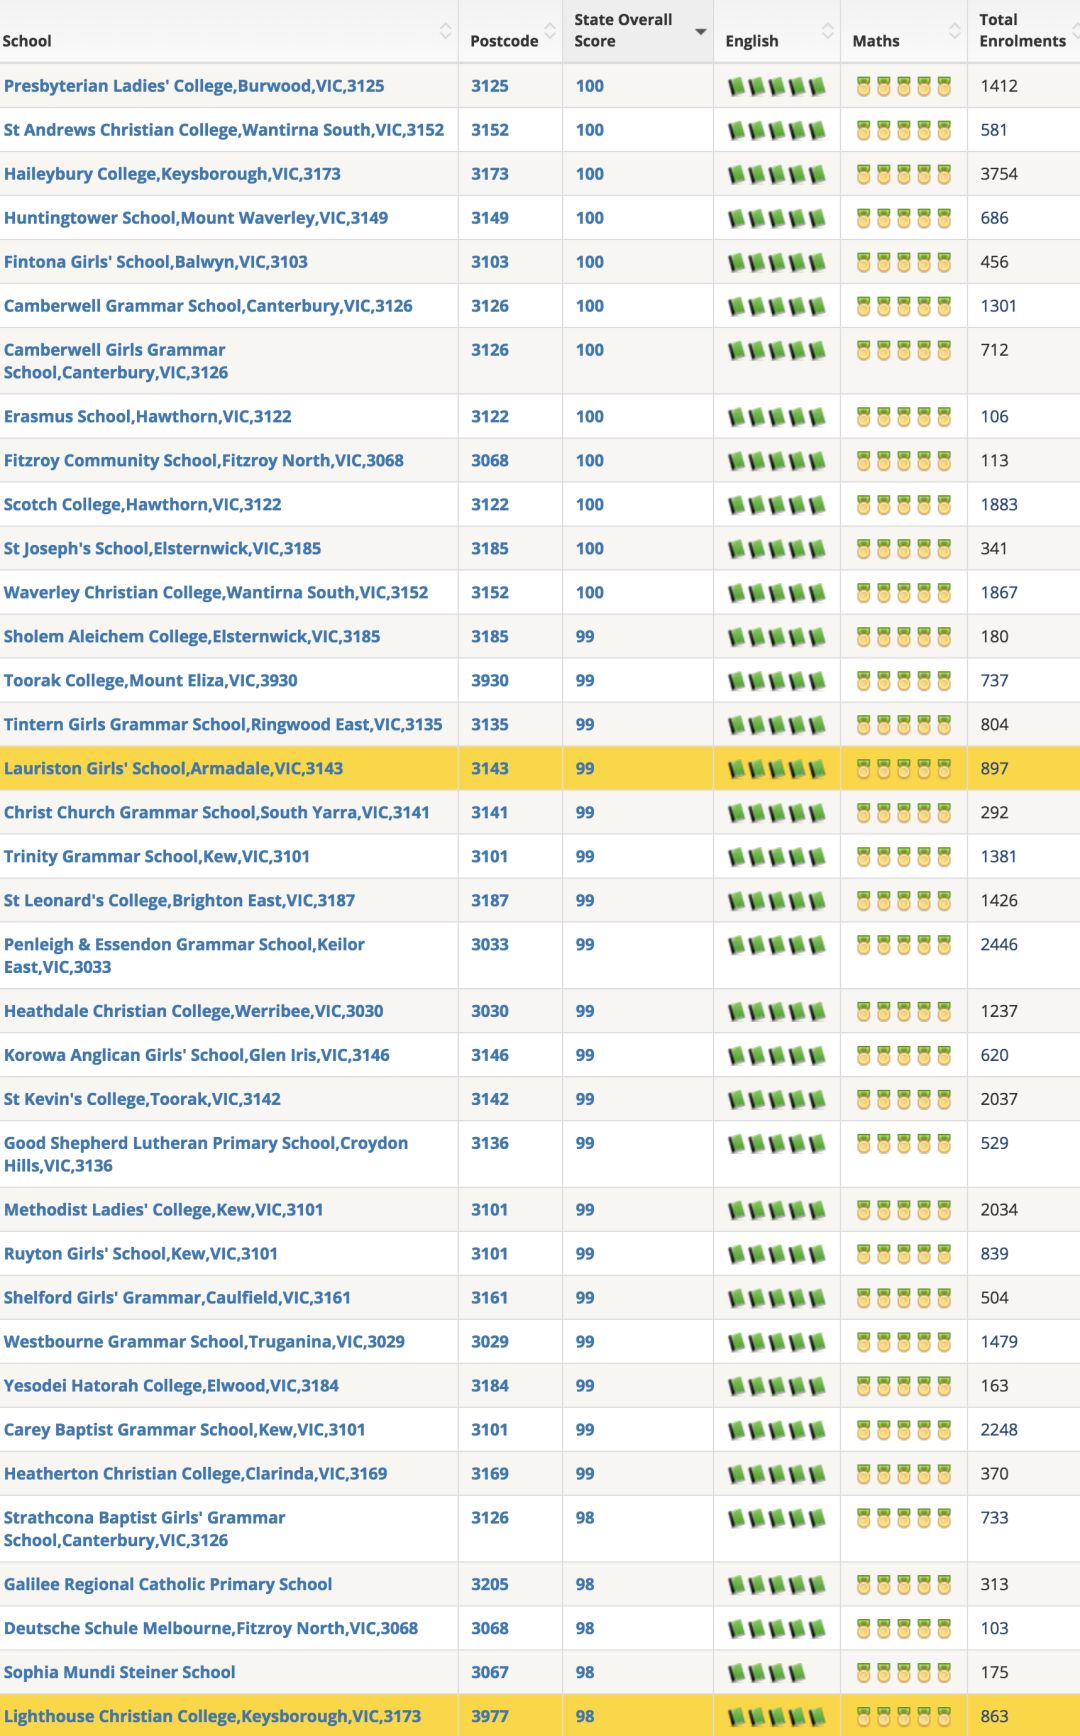1080x1736 pixels.
Task: Click English book rating for Lauriston Girls'
Action: tap(777, 769)
